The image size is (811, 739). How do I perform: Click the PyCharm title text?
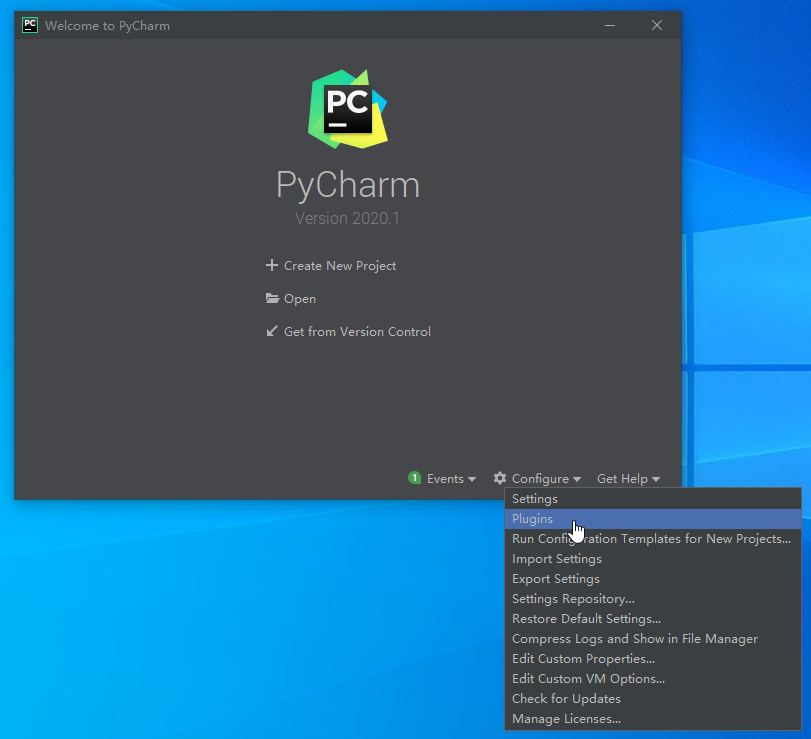tap(348, 185)
